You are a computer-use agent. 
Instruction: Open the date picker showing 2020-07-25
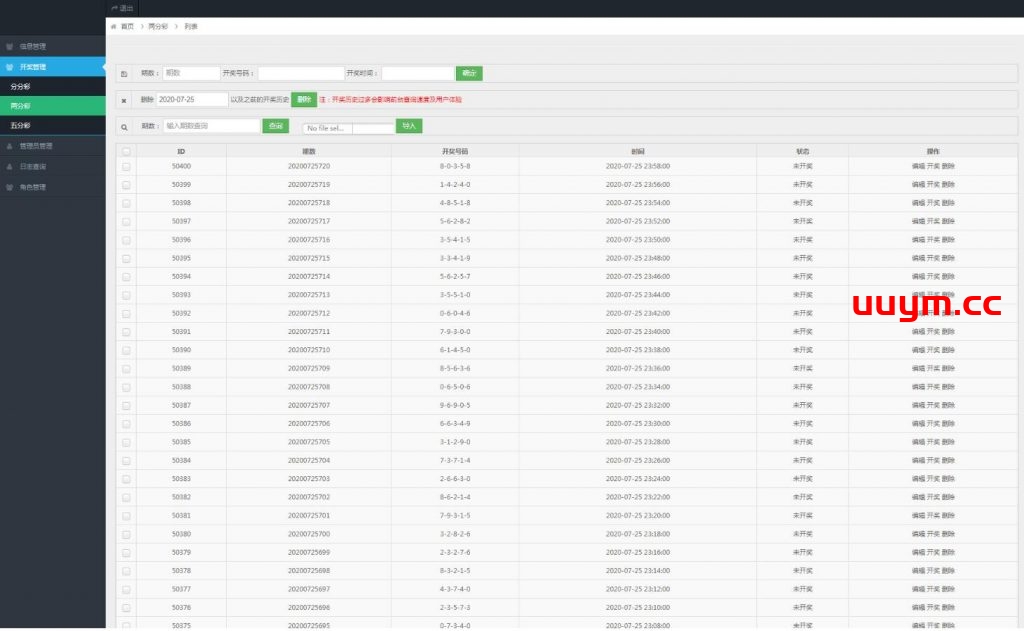191,100
